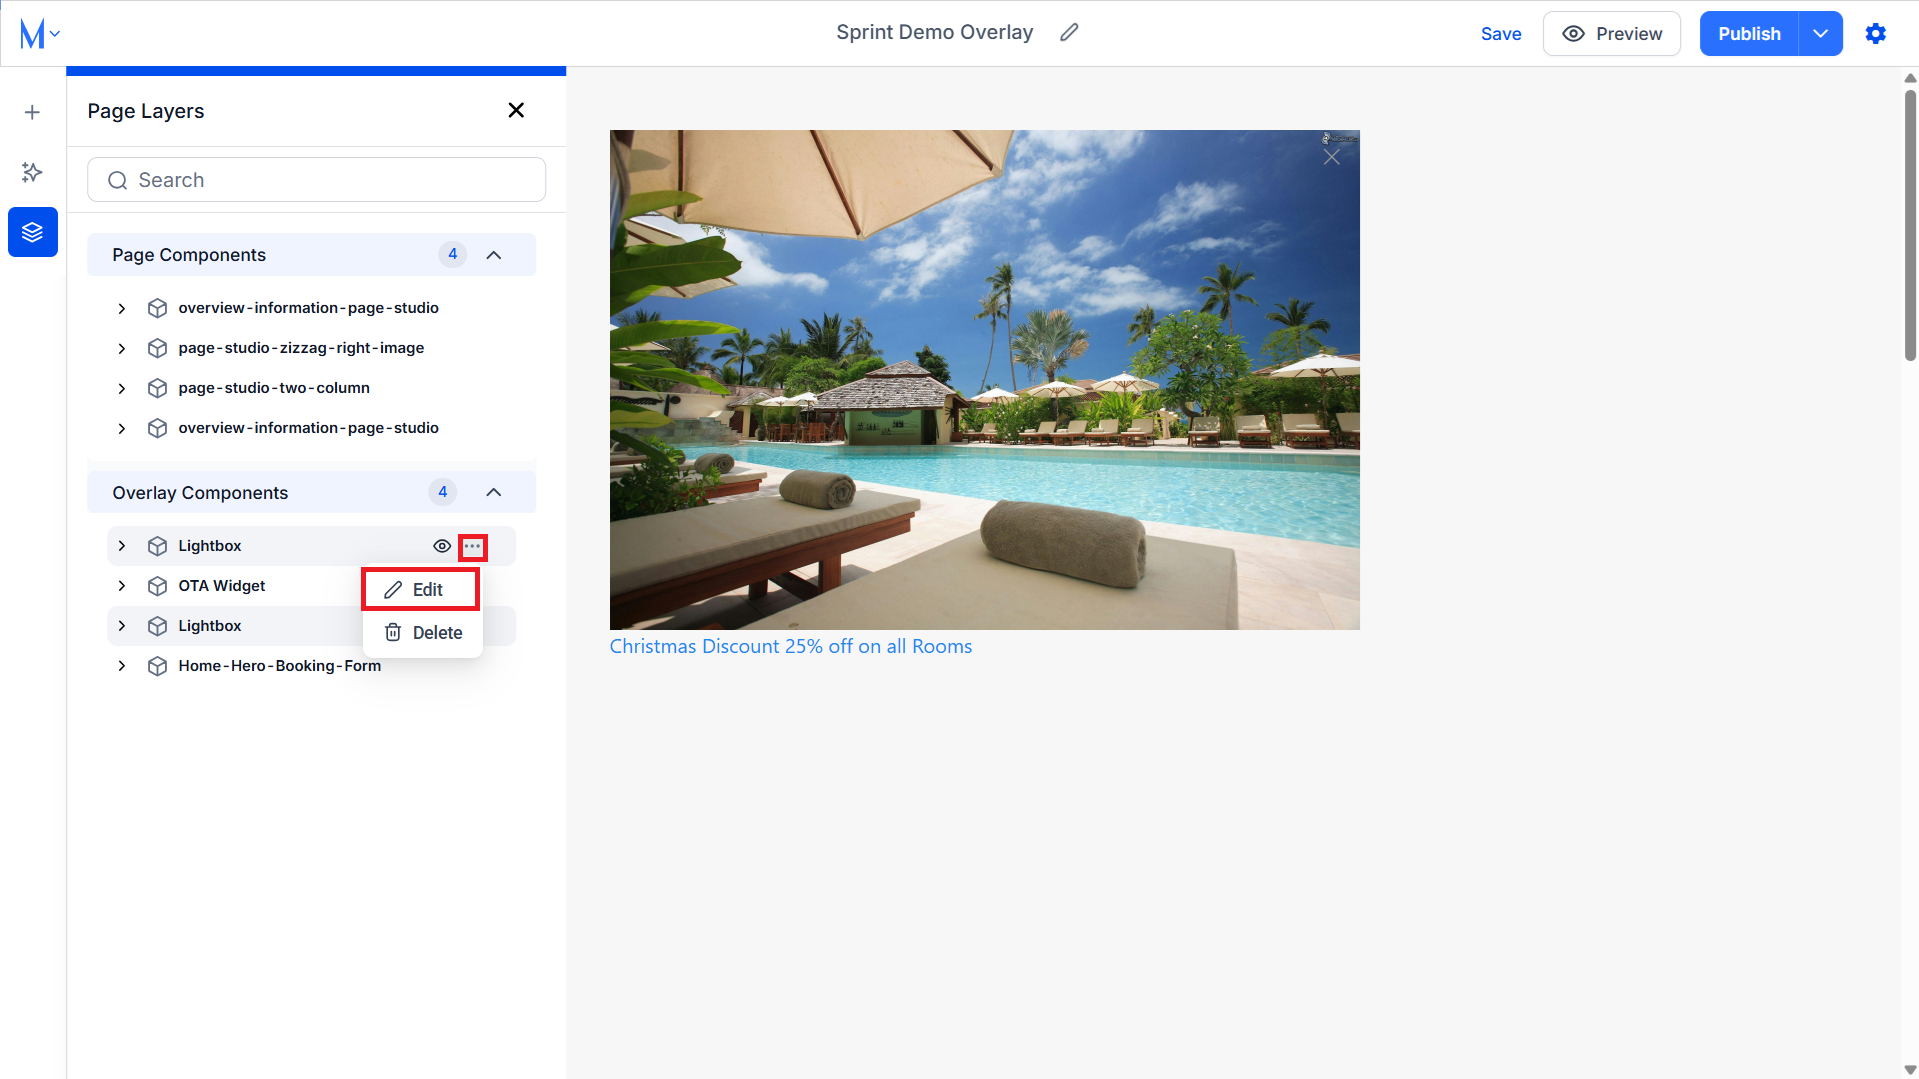Open Christmas Discount 25% off link
Screen dimensions: 1919x1079
(x=791, y=647)
